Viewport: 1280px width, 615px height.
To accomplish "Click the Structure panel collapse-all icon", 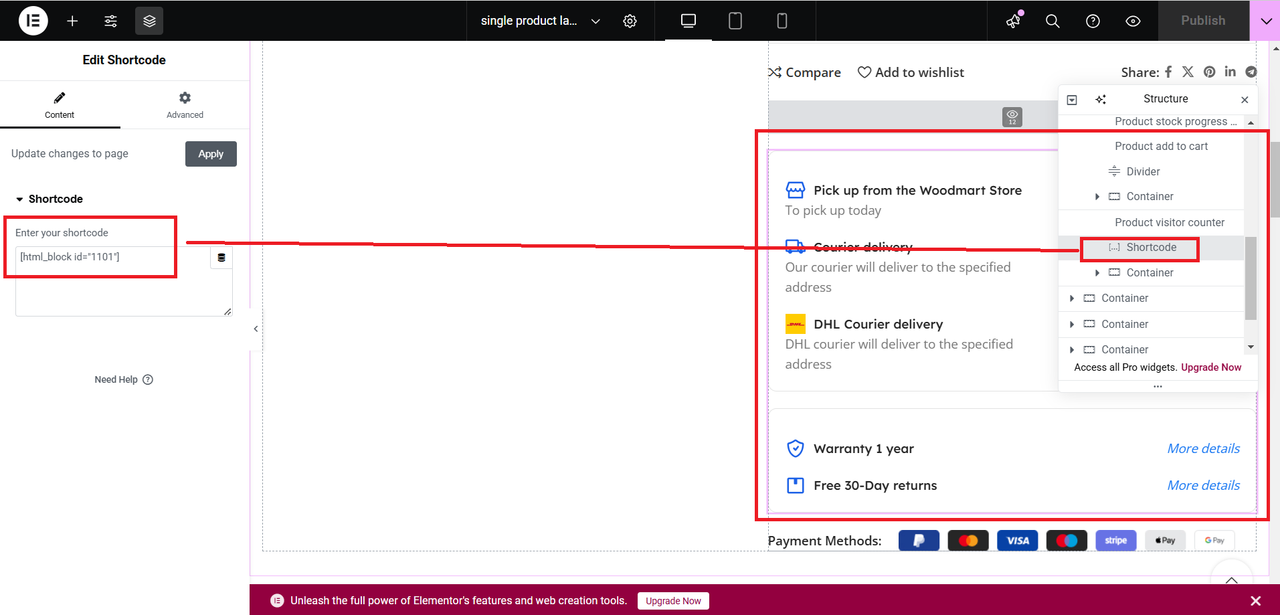I will [1072, 100].
